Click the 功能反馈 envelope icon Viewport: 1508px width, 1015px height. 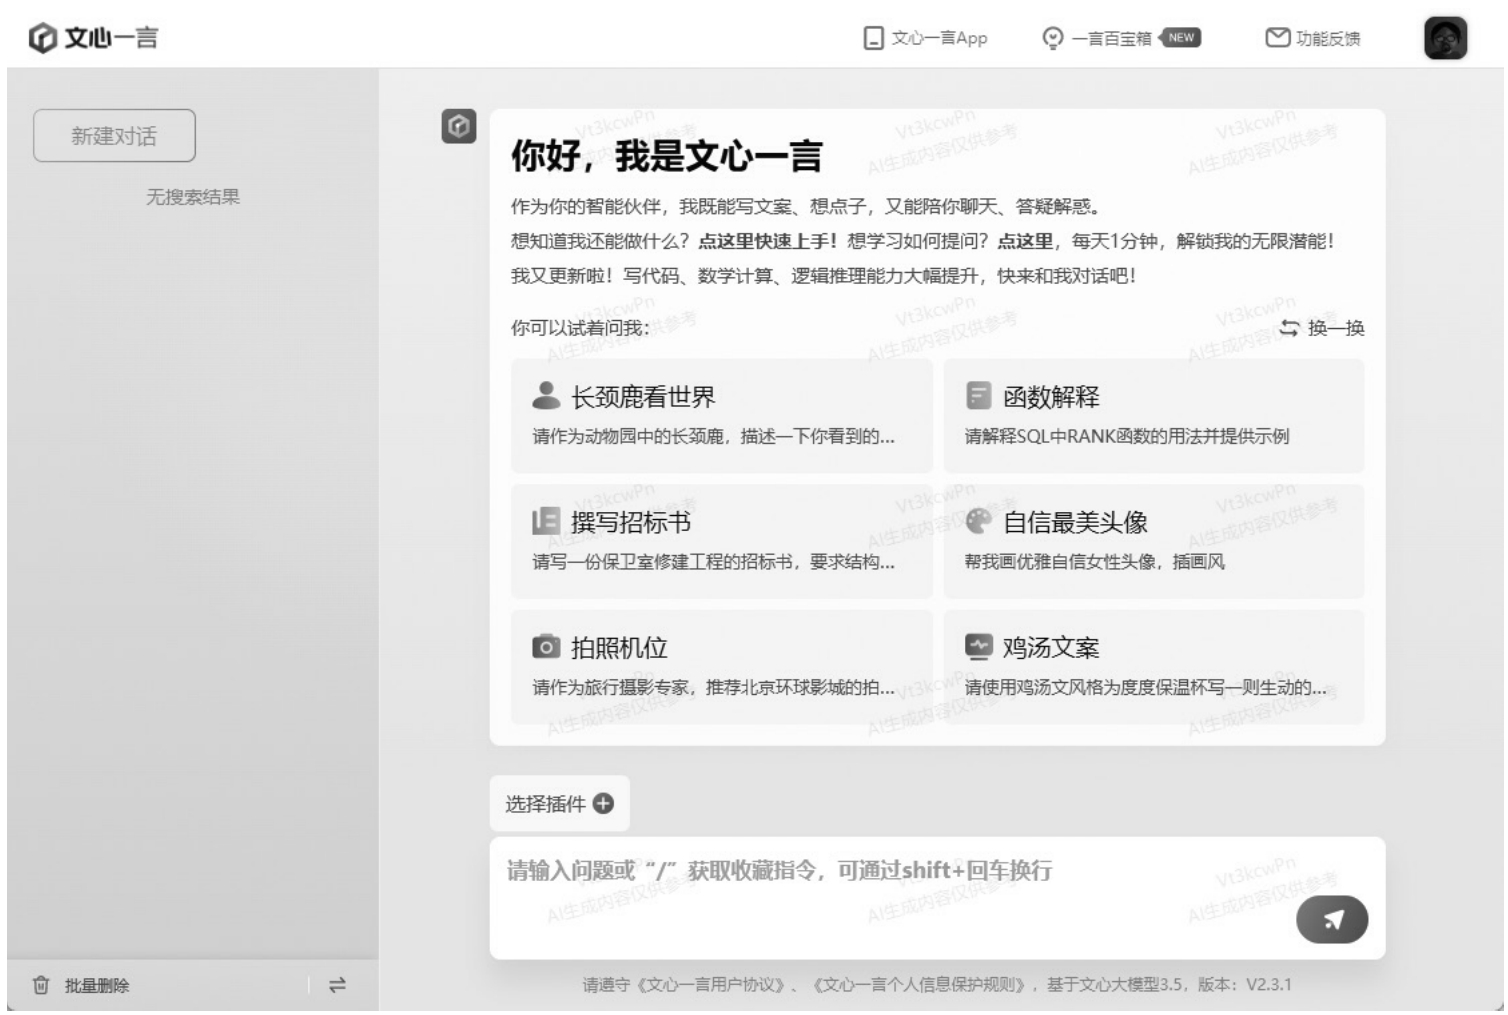[x=1277, y=38]
